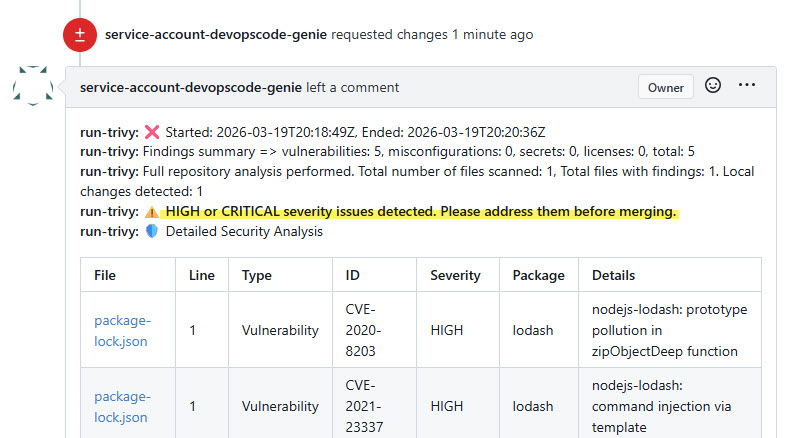Viewport: 788px width, 438px height.
Task: Click the Owner badge
Action: 665,87
